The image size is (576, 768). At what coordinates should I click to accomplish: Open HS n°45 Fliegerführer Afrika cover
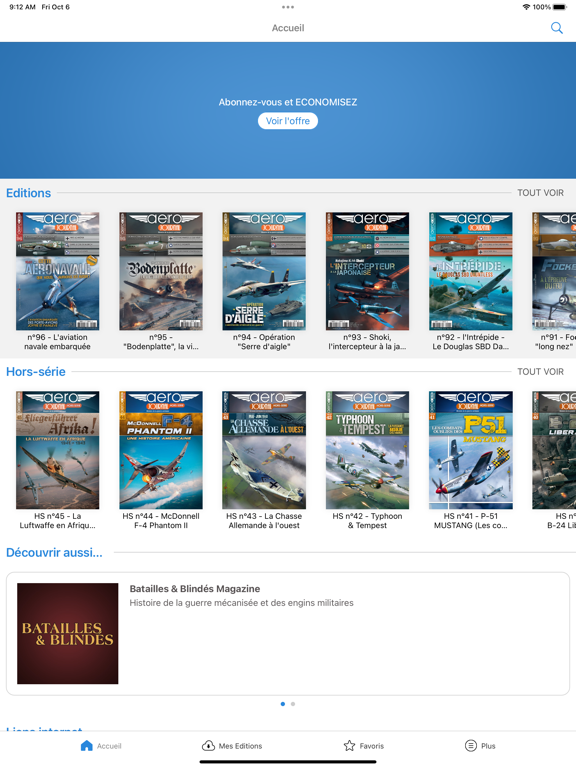click(x=57, y=450)
